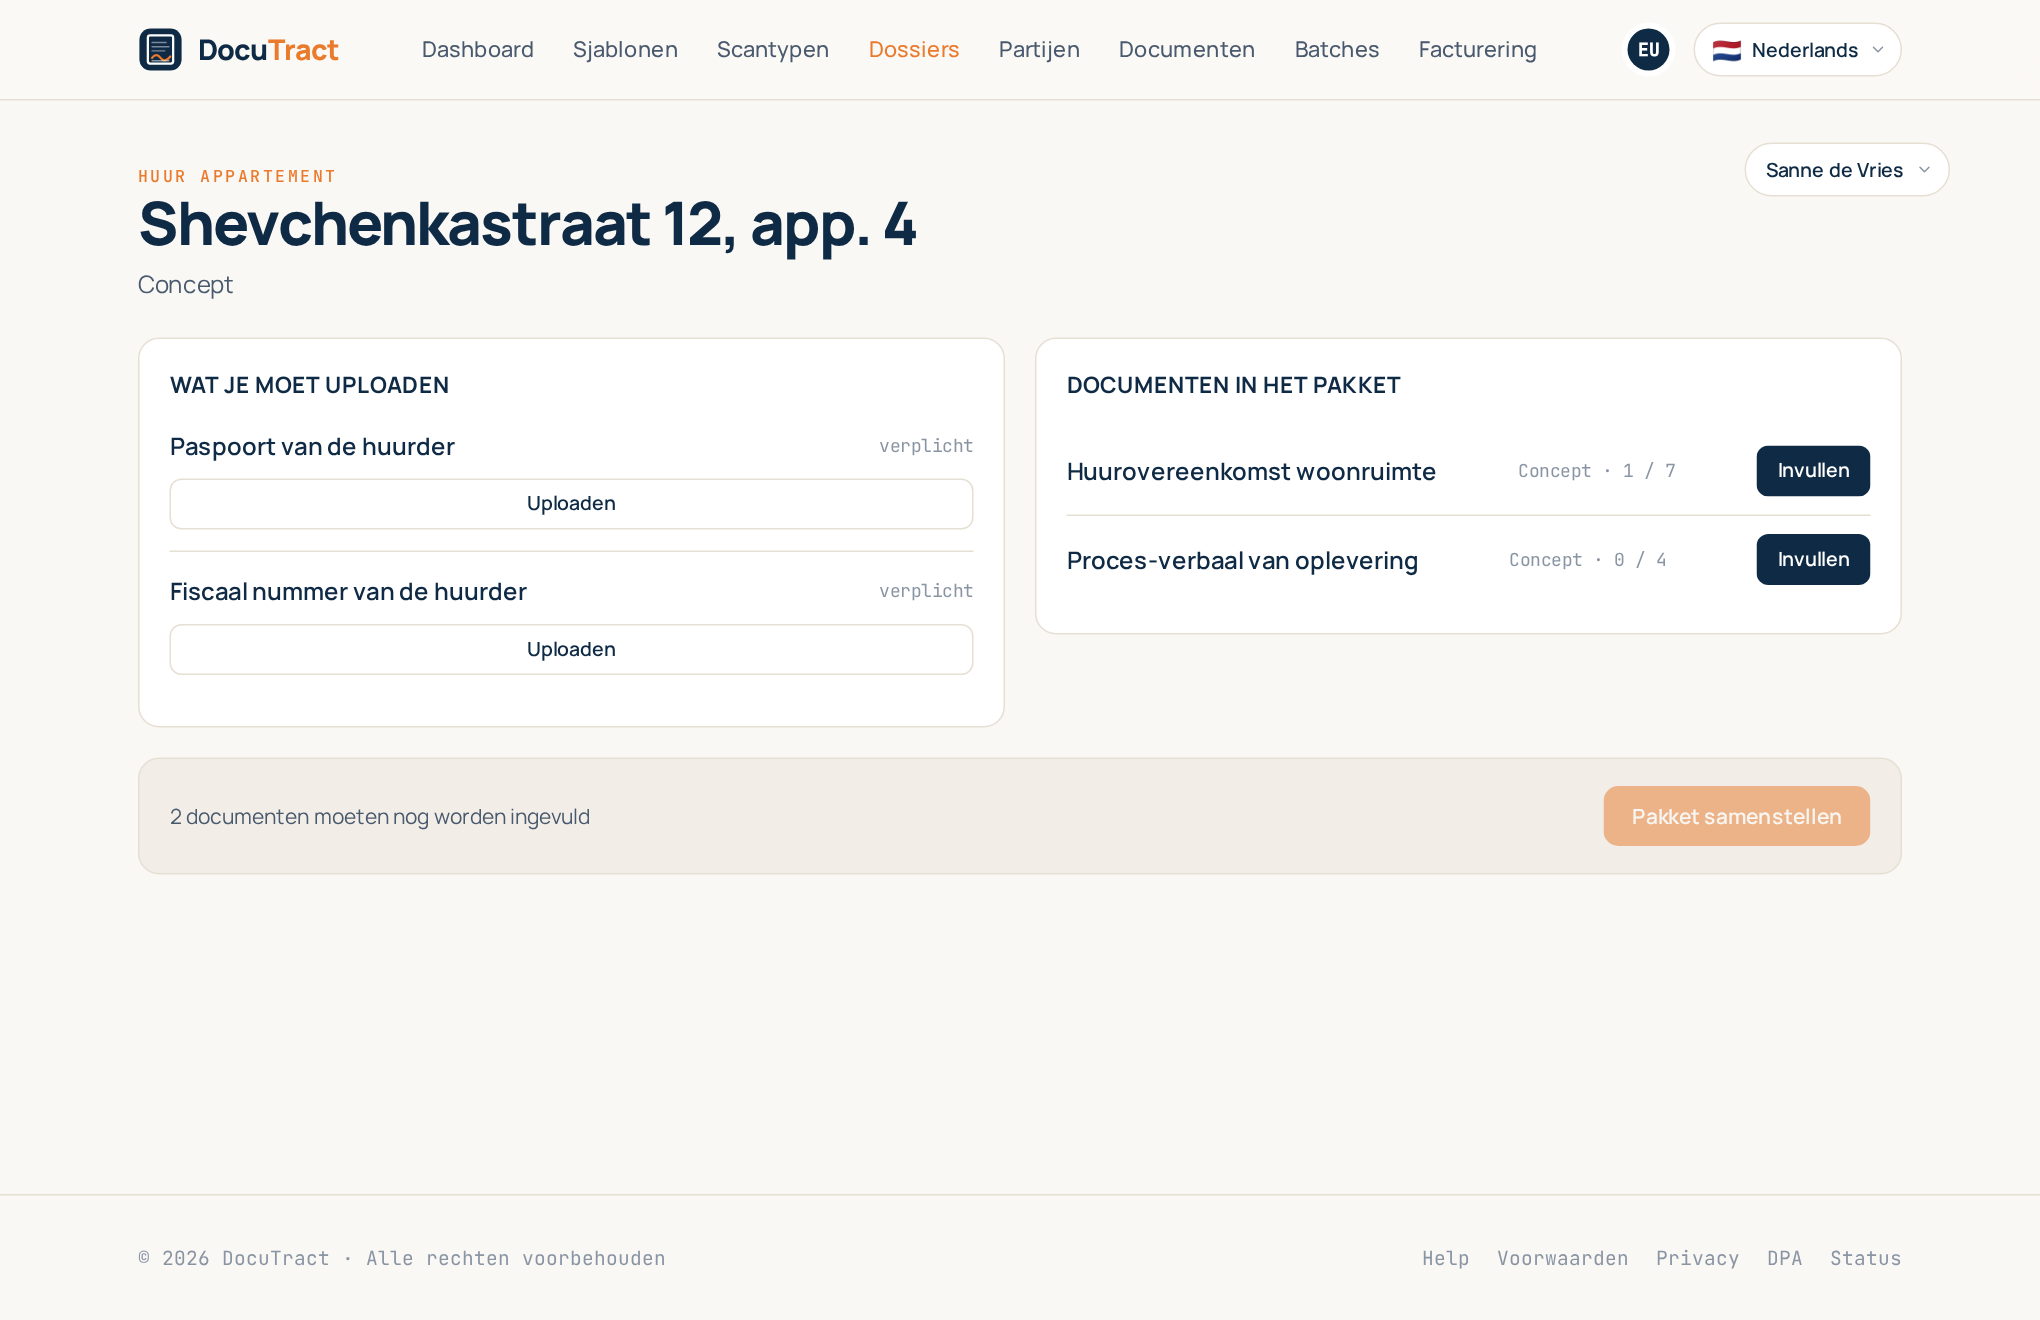Image resolution: width=2040 pixels, height=1320 pixels.
Task: Open the DPA footer link
Action: click(x=1785, y=1258)
